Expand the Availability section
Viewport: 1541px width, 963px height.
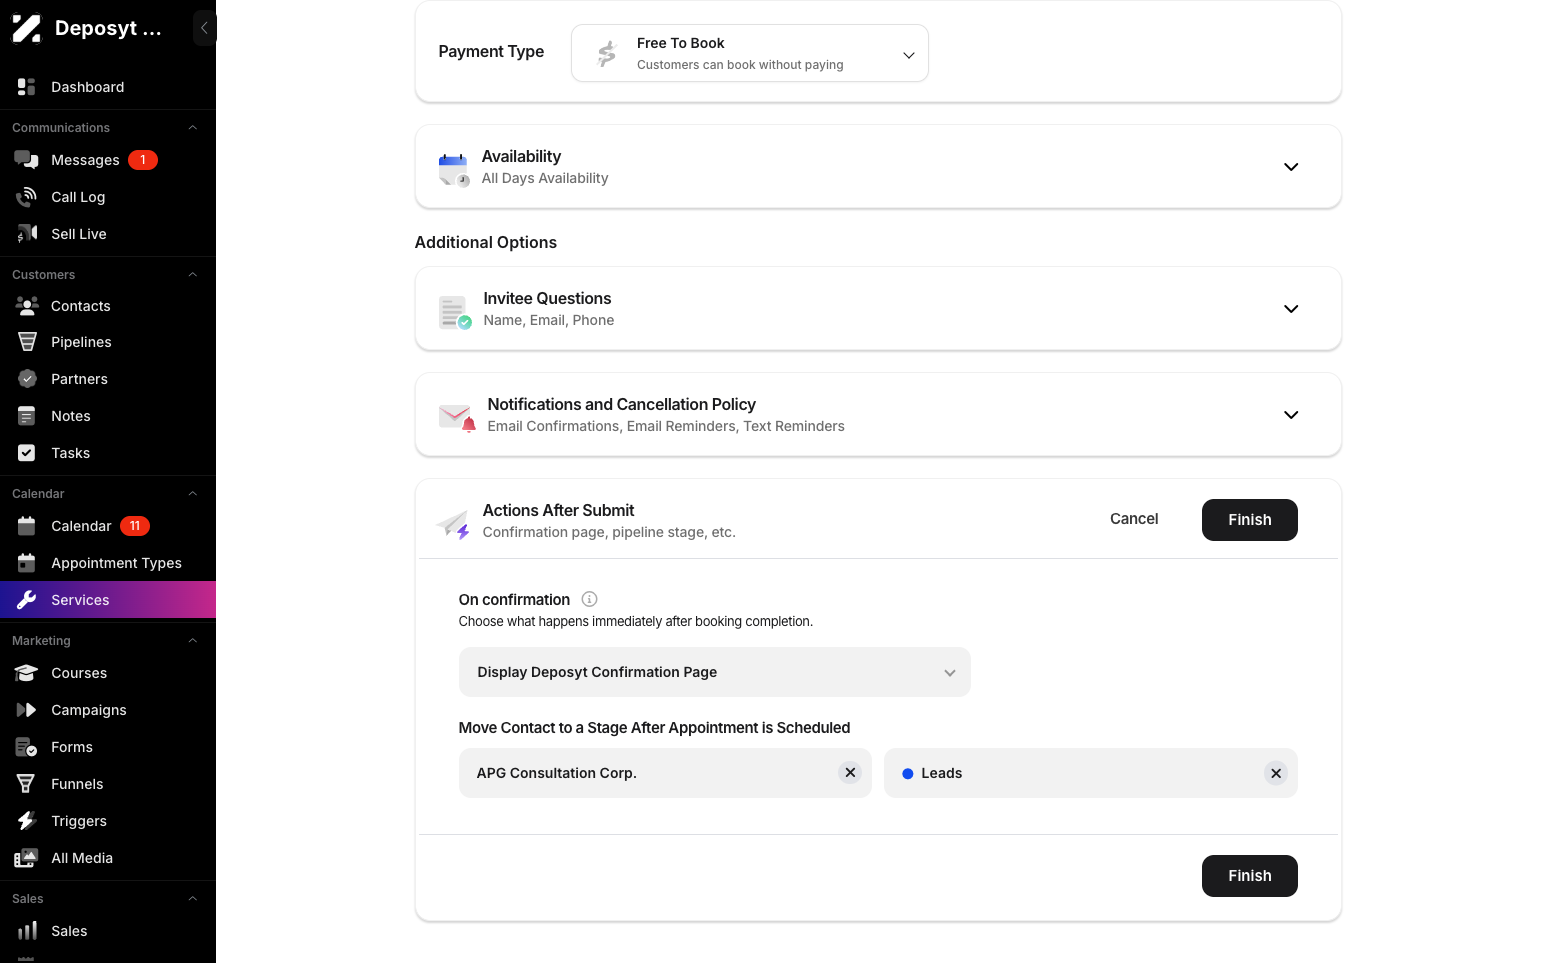(x=1291, y=167)
